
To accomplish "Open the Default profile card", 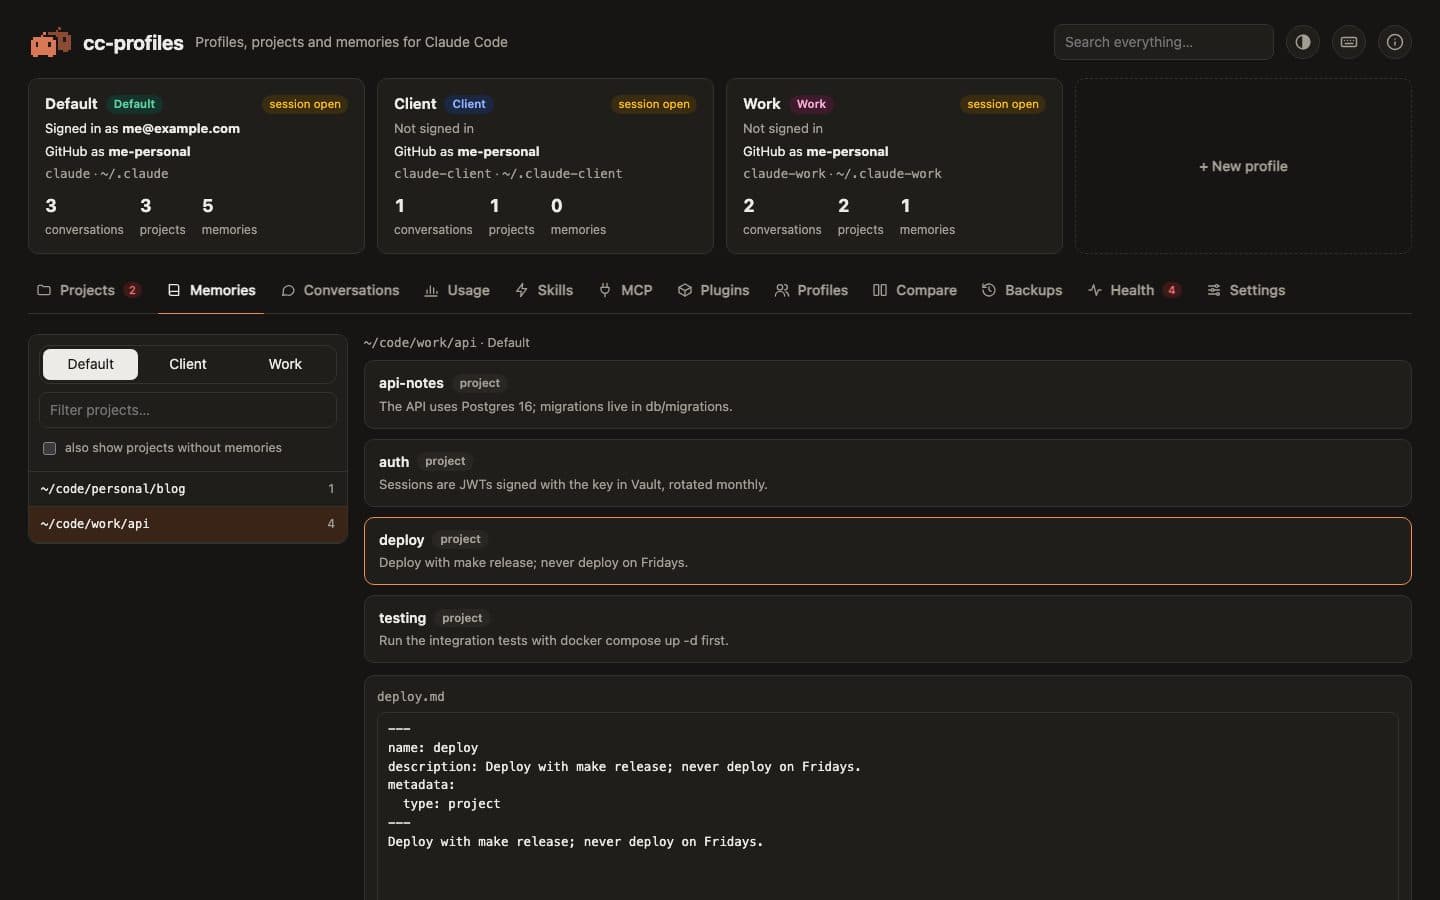I will pyautogui.click(x=196, y=166).
